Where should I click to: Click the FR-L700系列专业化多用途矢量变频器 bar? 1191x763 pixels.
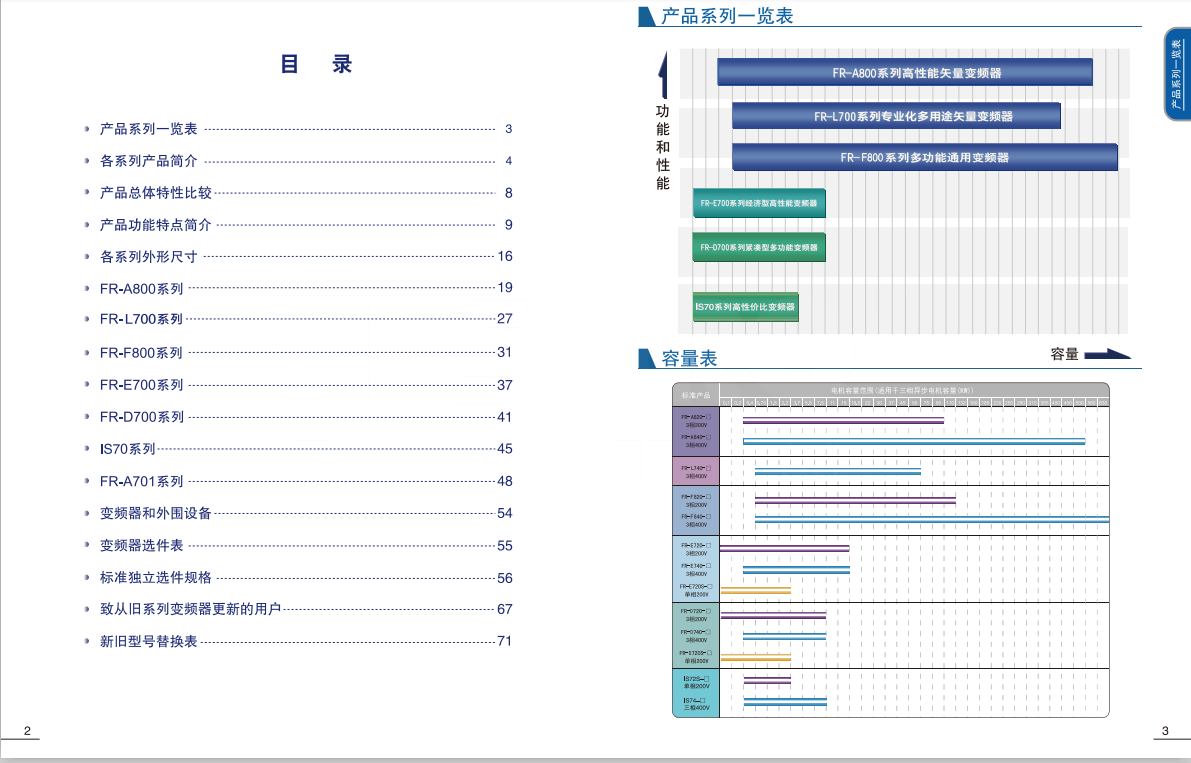click(896, 116)
